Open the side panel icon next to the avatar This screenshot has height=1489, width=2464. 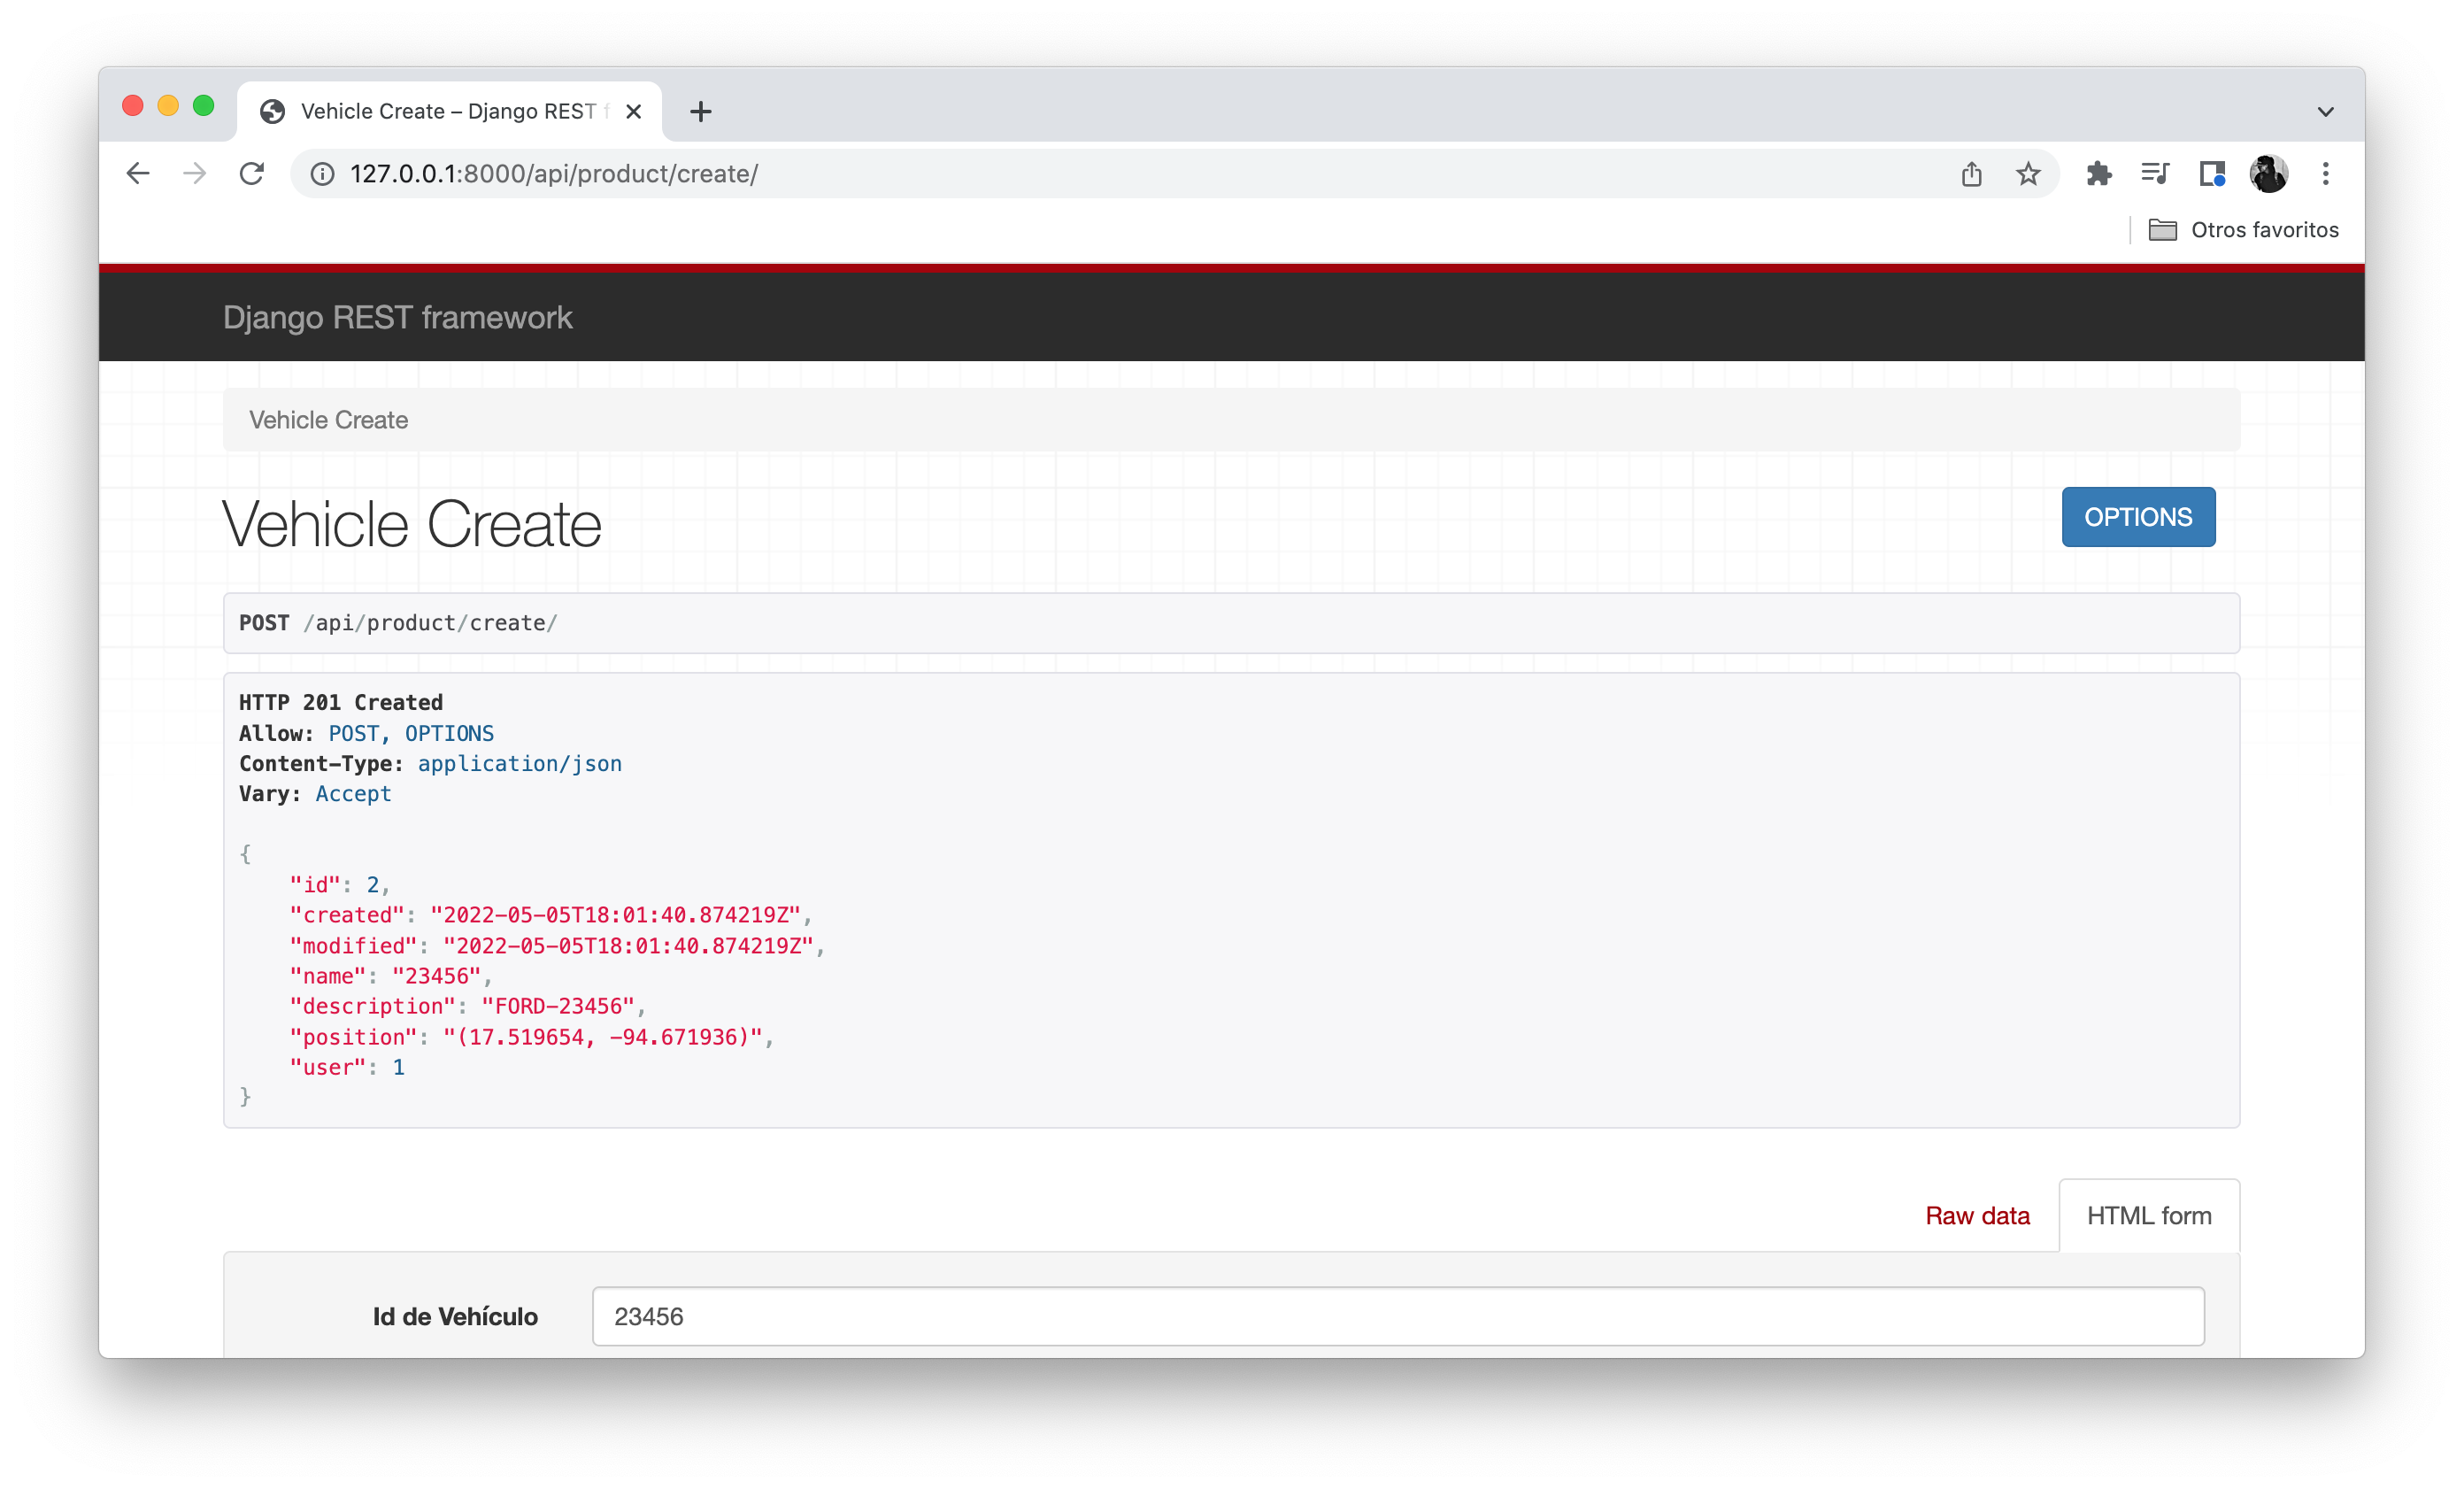[x=2211, y=173]
